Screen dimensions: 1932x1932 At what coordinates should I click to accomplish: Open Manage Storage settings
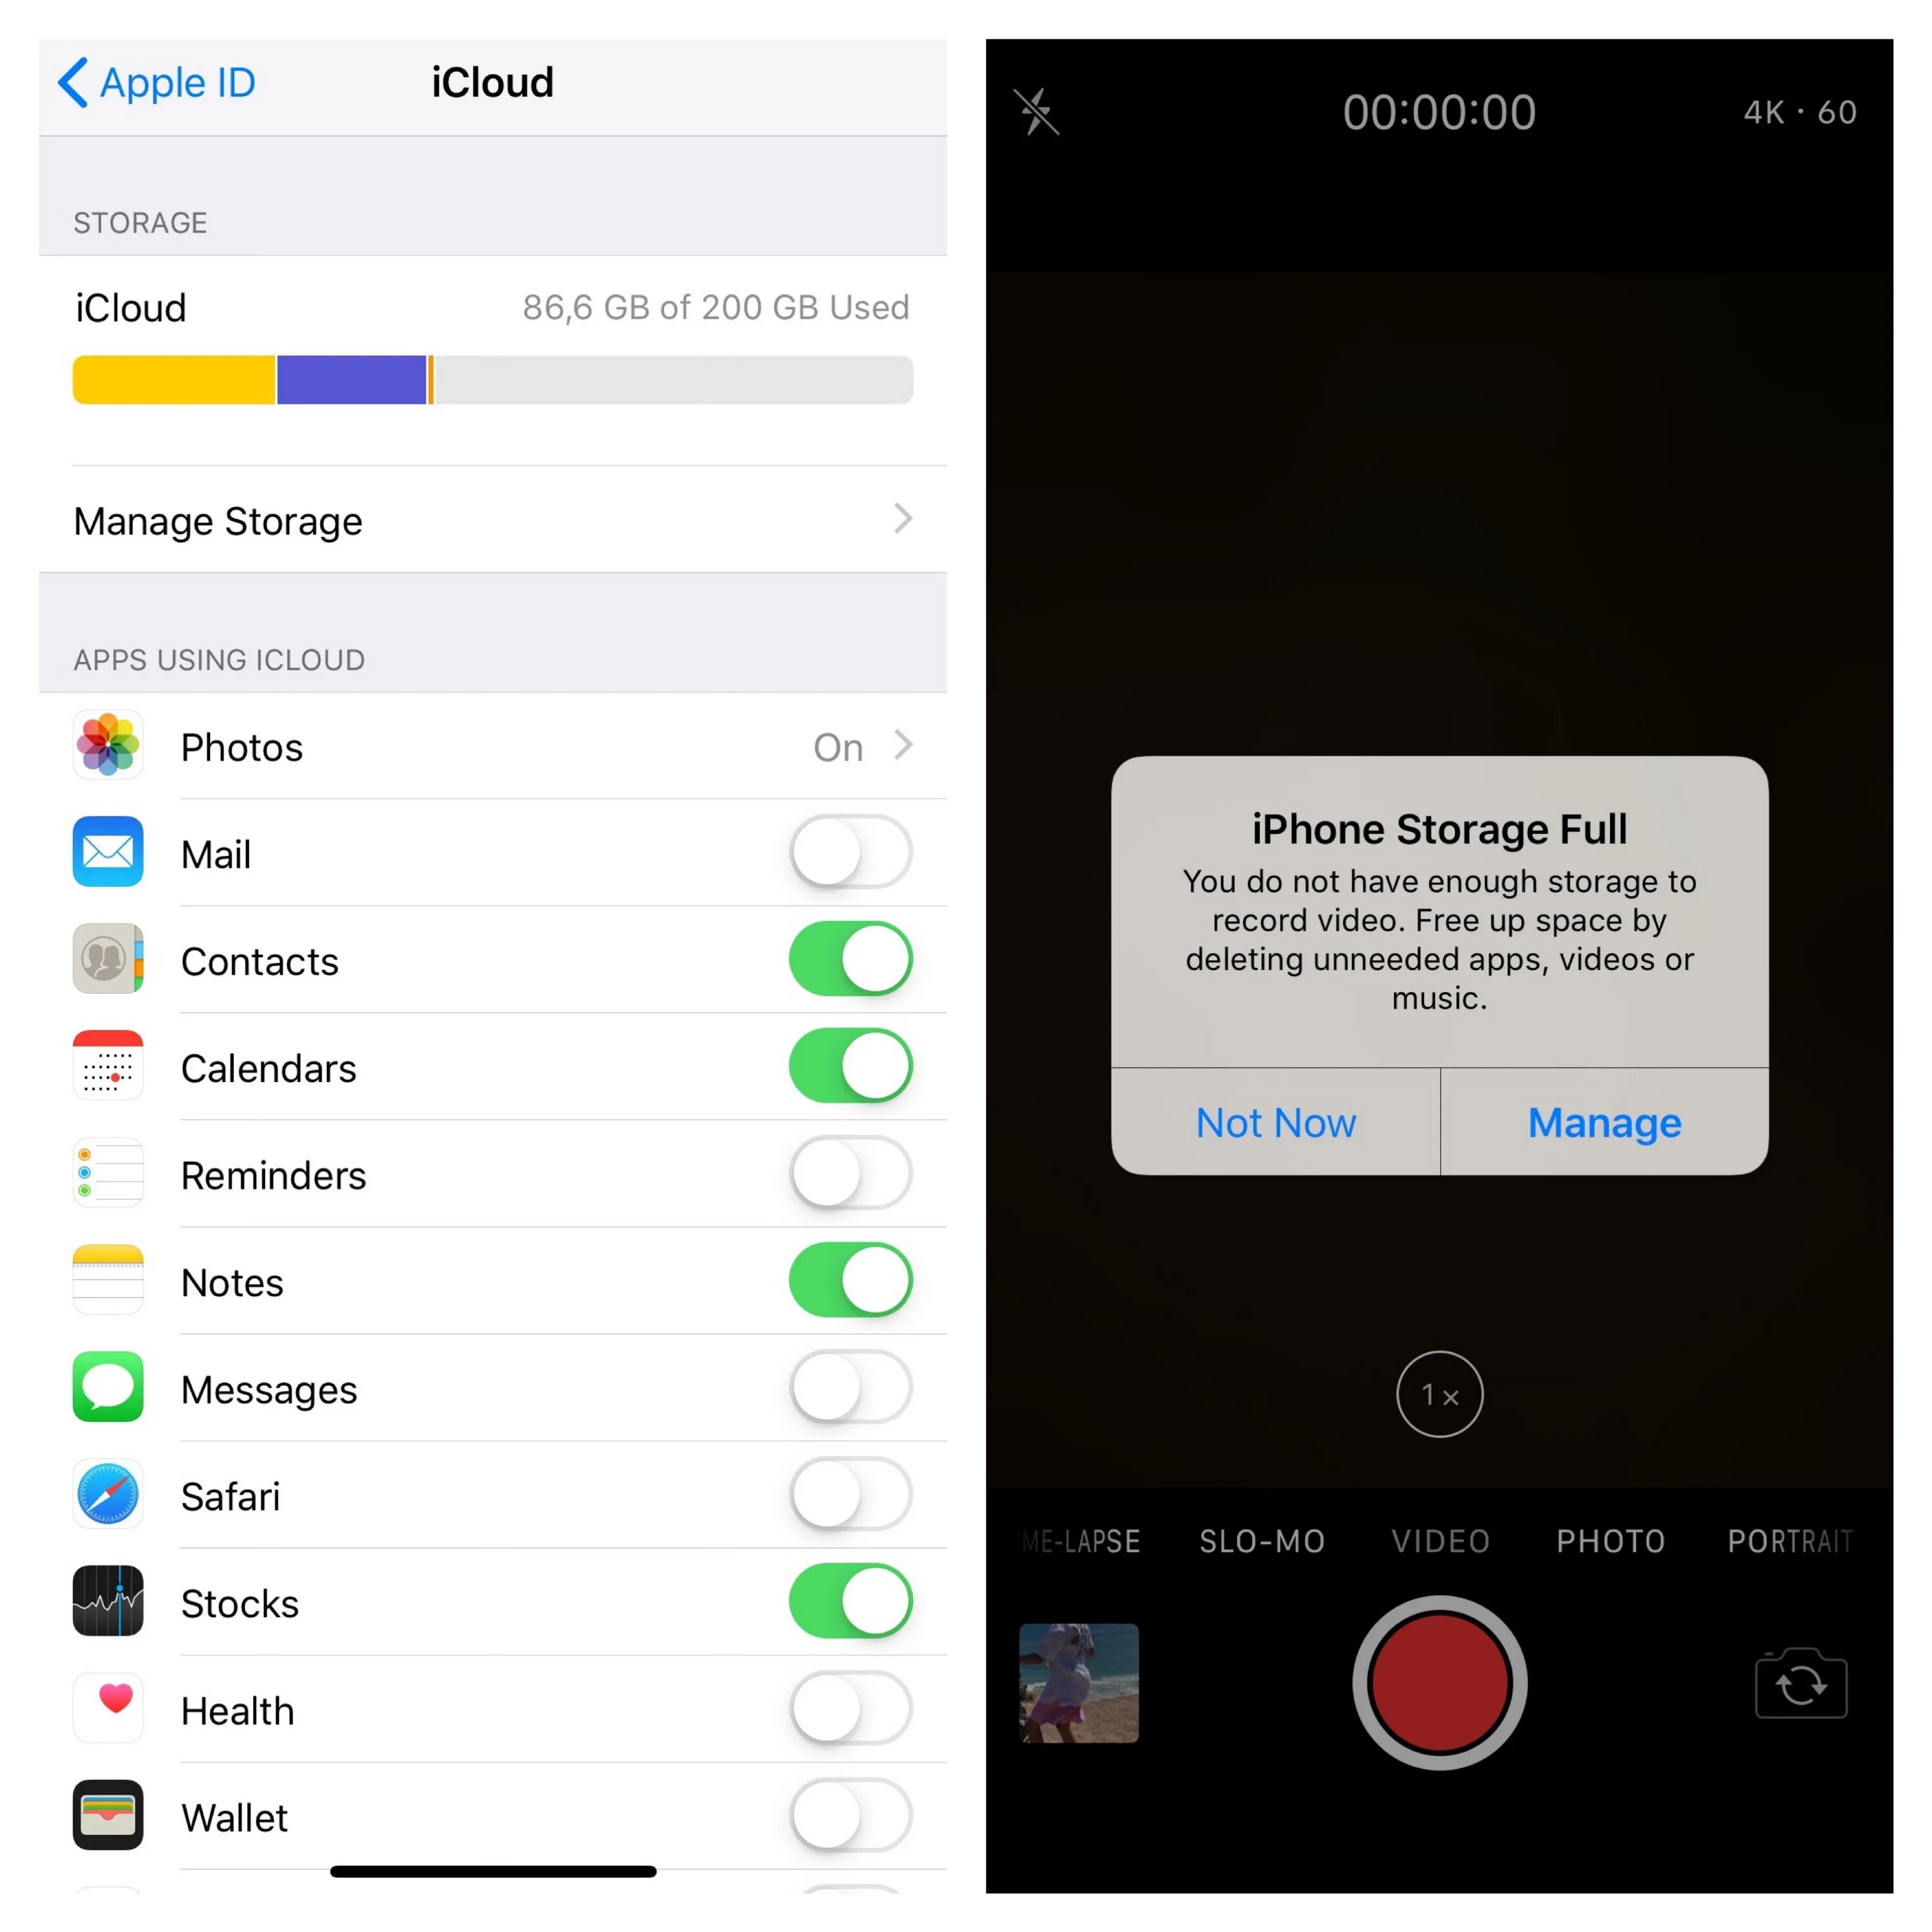click(x=483, y=520)
